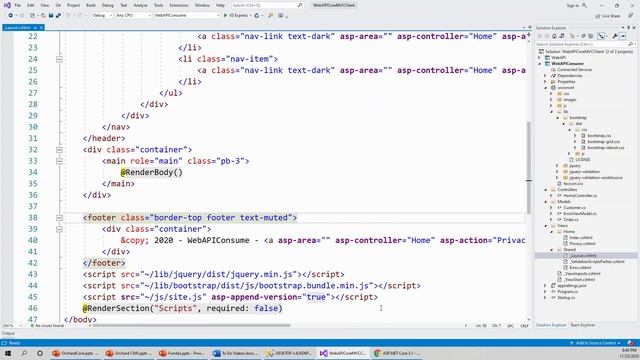Click the @RenderBody() call on line 34
Screen dimensions: 640x360
pyautogui.click(x=151, y=172)
